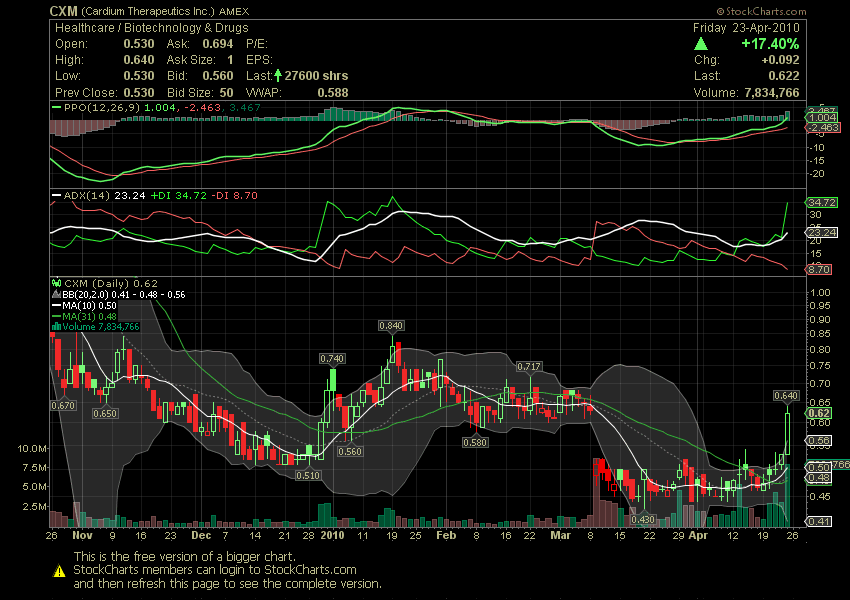Viewport: 850px width, 600px height.
Task: Click the 0.510 low price marker
Action: (307, 475)
